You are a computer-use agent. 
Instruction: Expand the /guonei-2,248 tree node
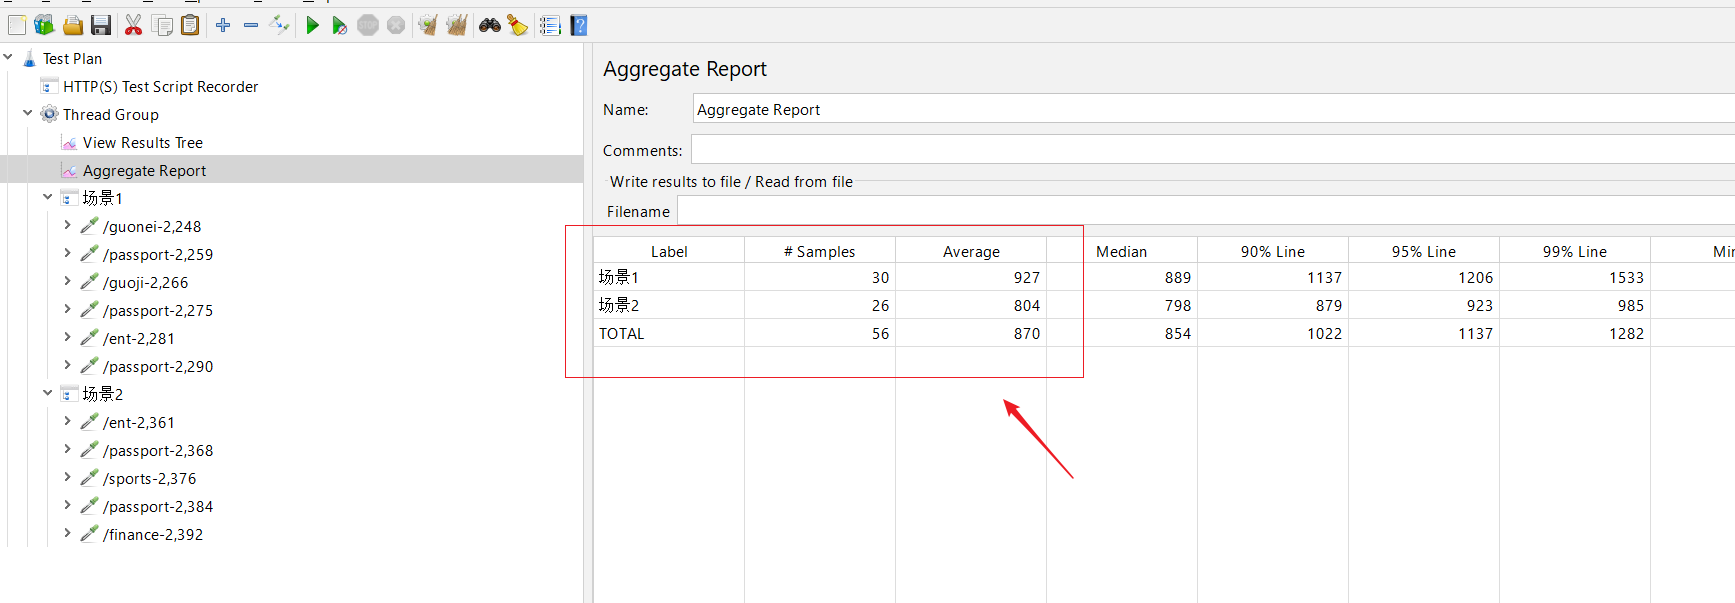pos(67,226)
